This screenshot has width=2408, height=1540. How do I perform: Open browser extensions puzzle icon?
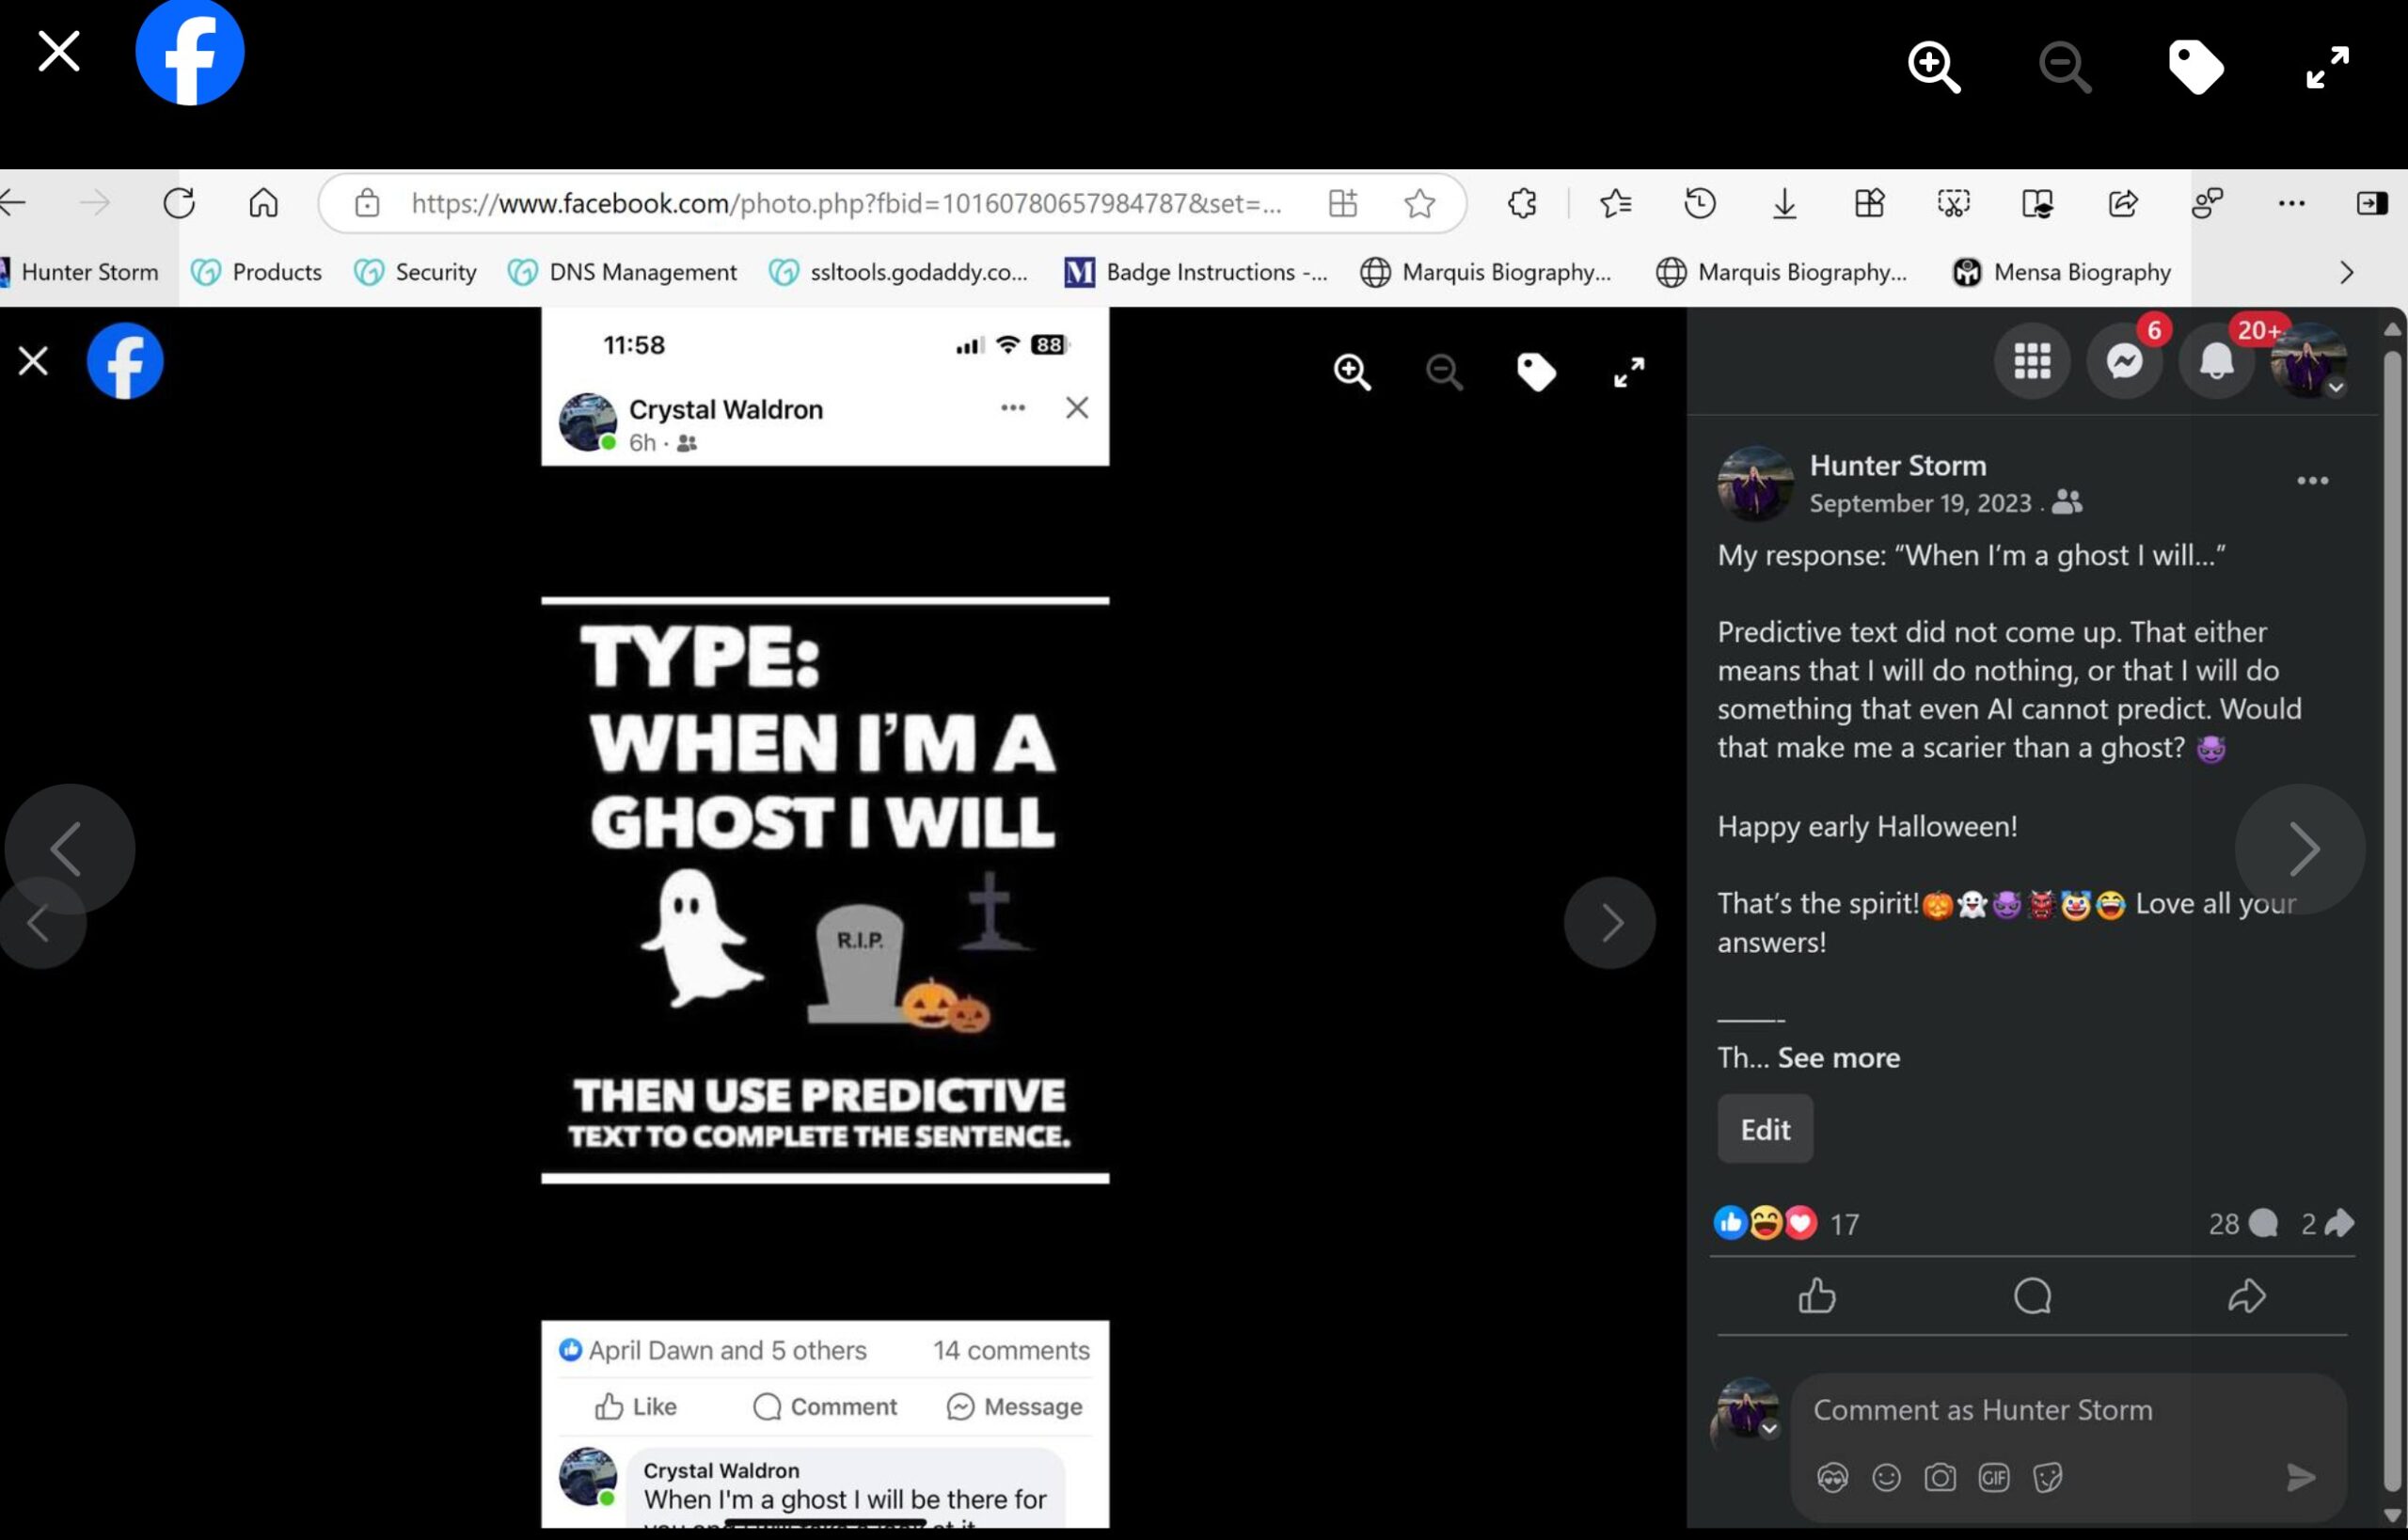[x=1521, y=204]
